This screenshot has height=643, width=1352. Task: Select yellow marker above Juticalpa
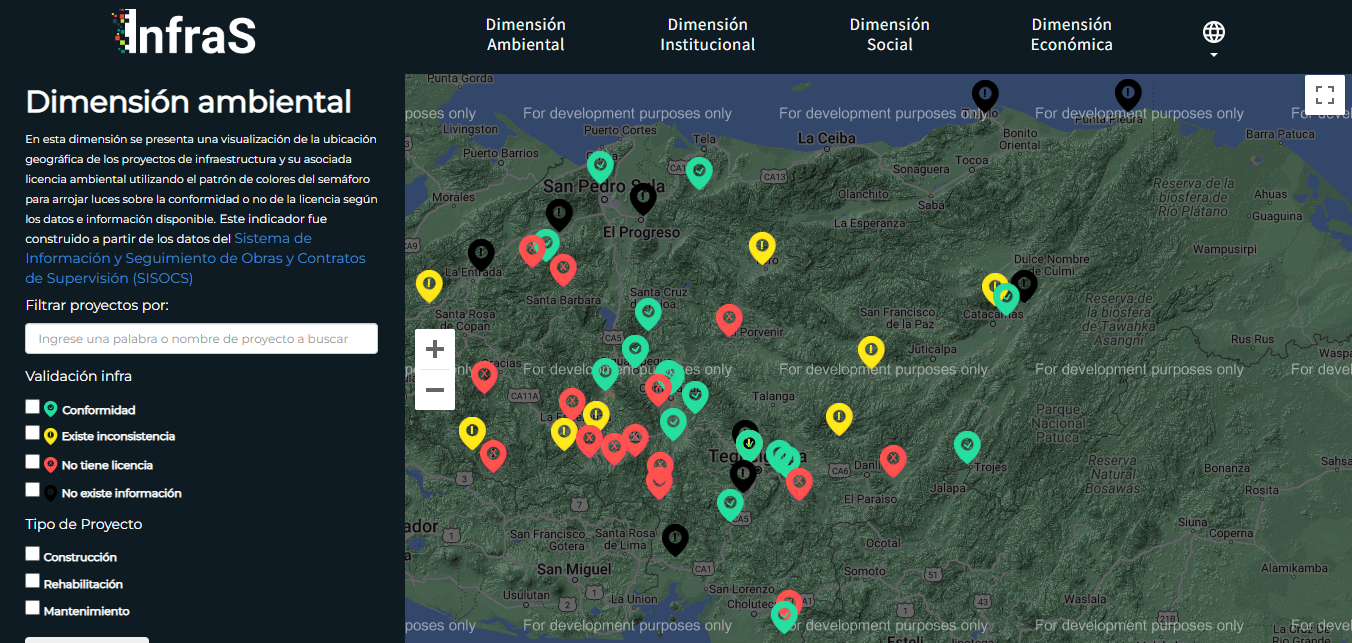coord(871,350)
